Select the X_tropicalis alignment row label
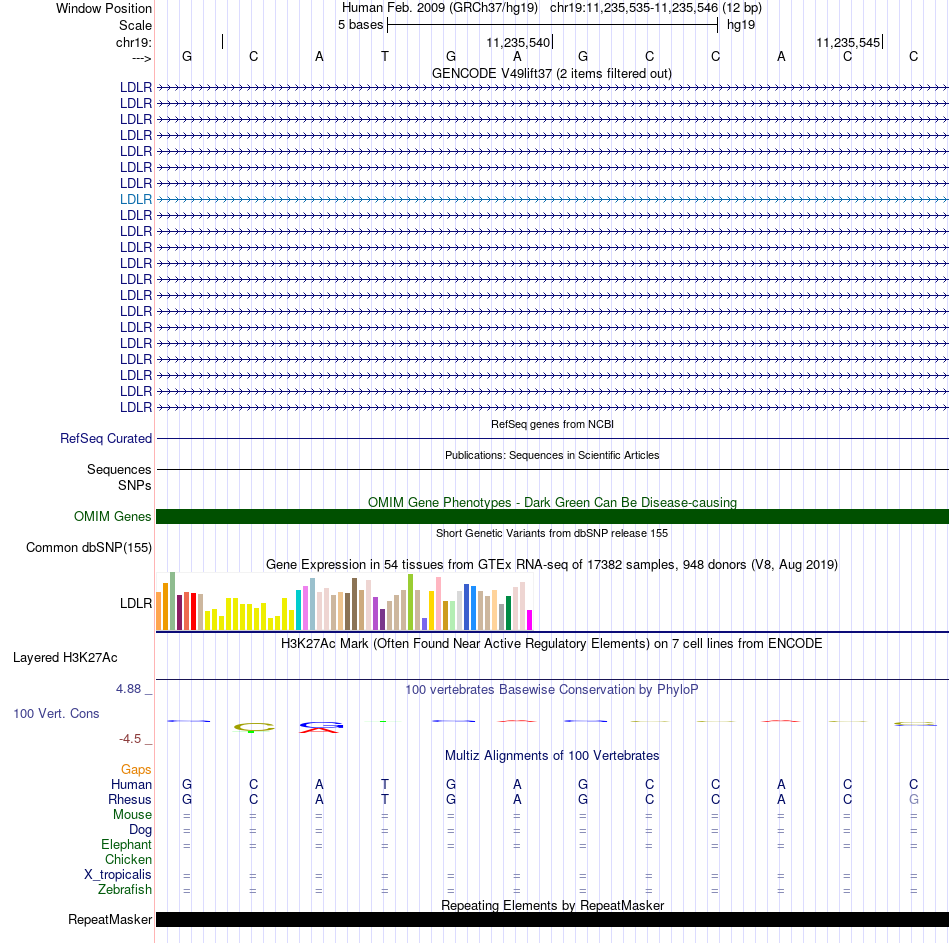950x943 pixels. click(118, 875)
